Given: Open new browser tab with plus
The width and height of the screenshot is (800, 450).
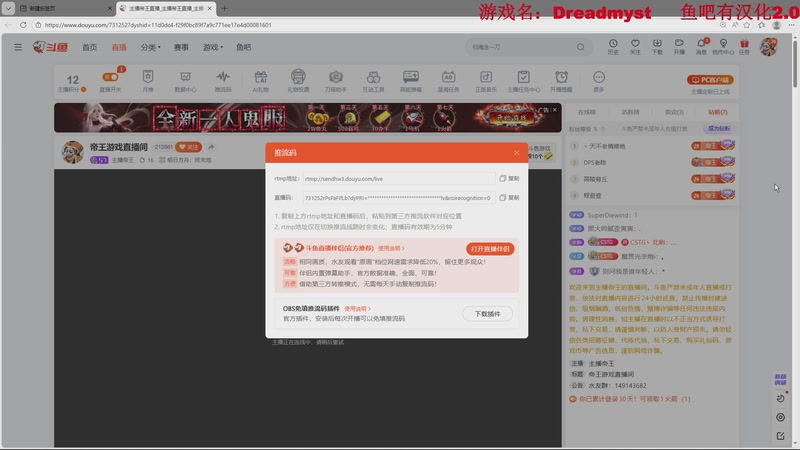Looking at the screenshot, I should click(x=224, y=8).
